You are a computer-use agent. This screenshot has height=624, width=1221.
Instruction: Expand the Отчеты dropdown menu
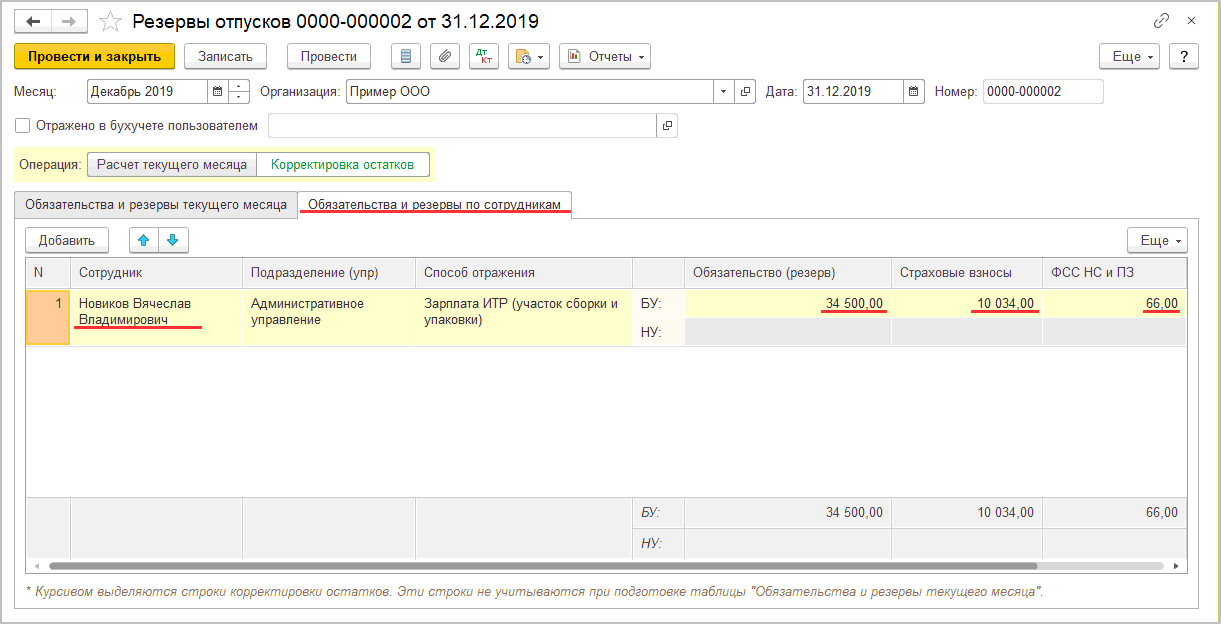click(605, 56)
